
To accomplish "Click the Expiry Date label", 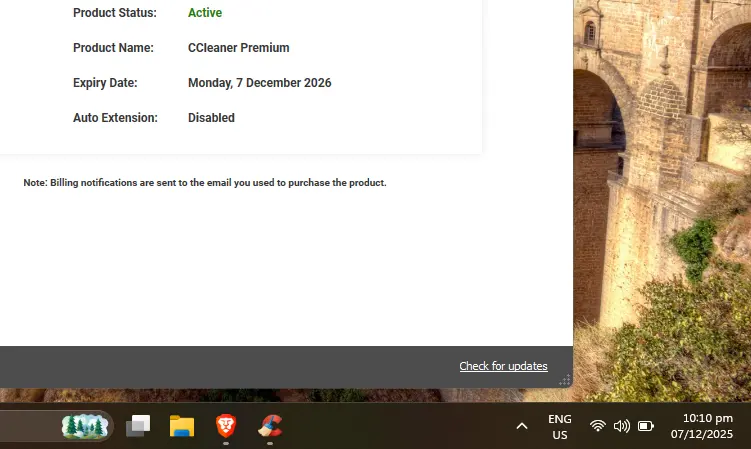I will point(105,83).
